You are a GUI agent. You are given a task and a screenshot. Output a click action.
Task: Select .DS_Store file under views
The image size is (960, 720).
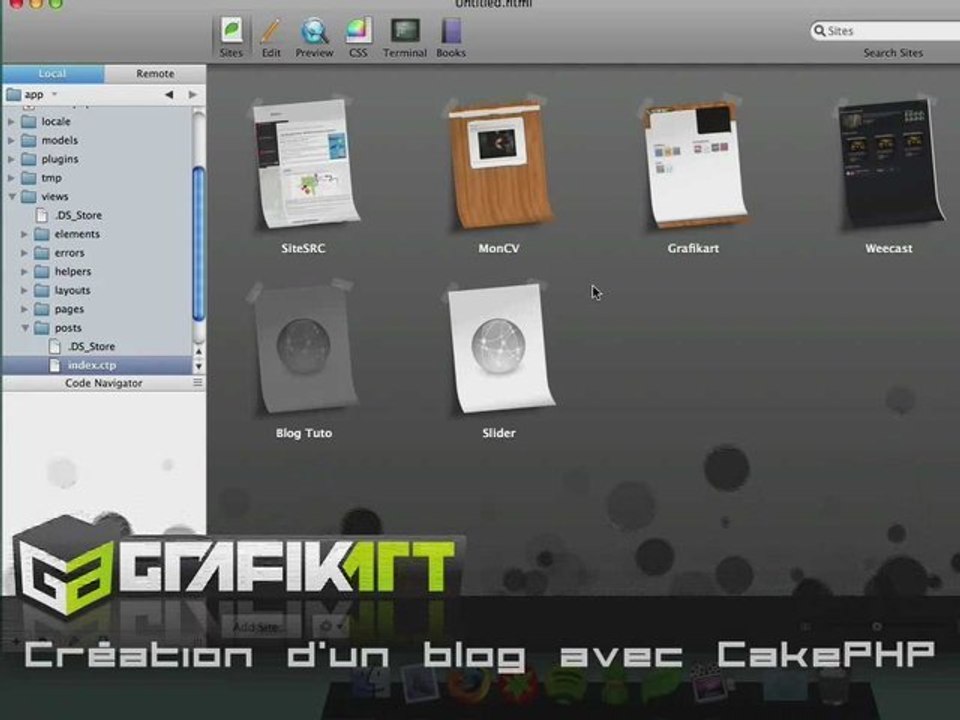[x=97, y=216]
